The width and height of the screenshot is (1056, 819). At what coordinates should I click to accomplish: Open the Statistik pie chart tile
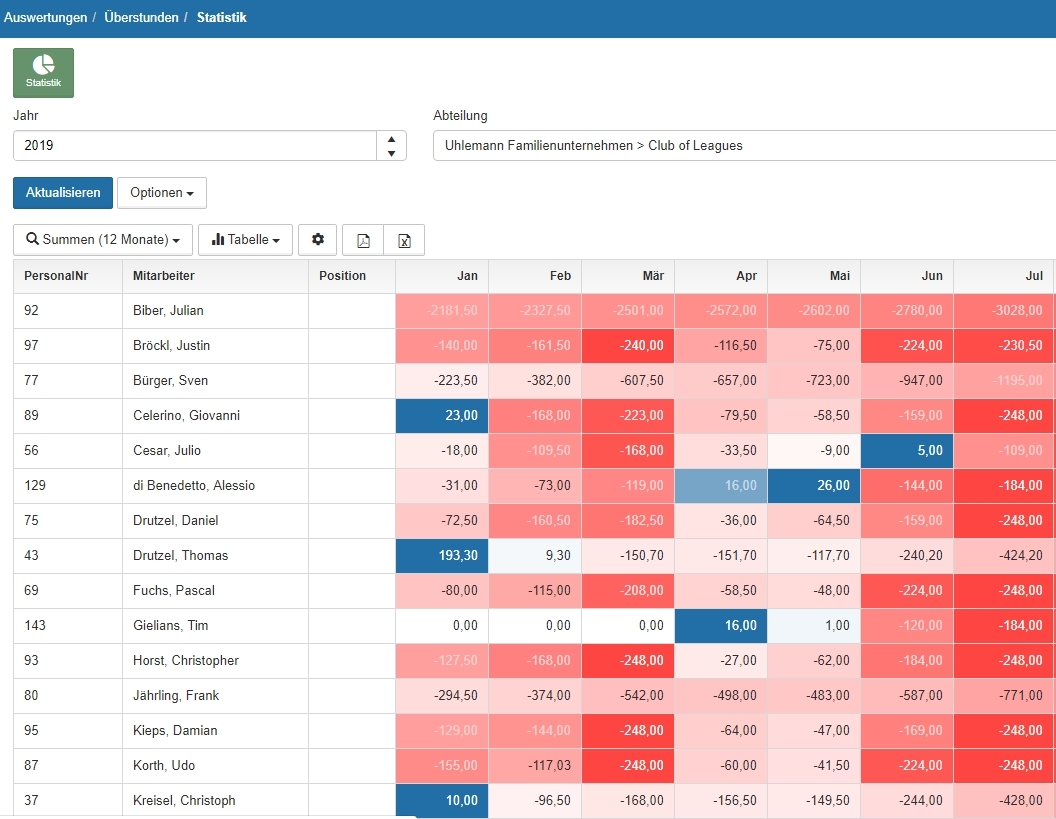point(43,73)
